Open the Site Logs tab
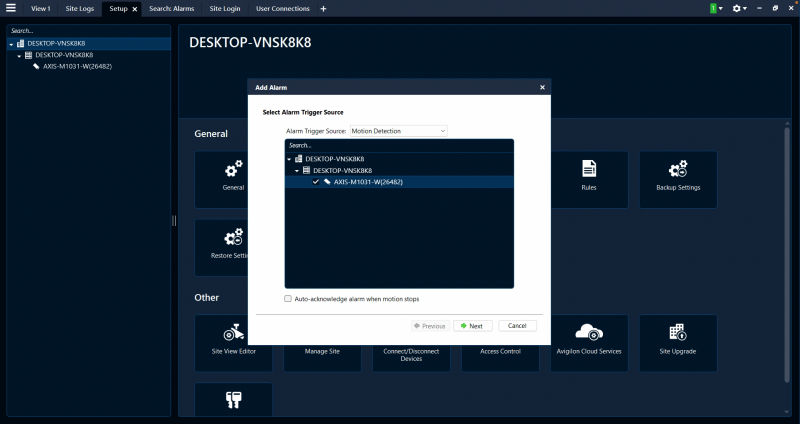 [80, 9]
